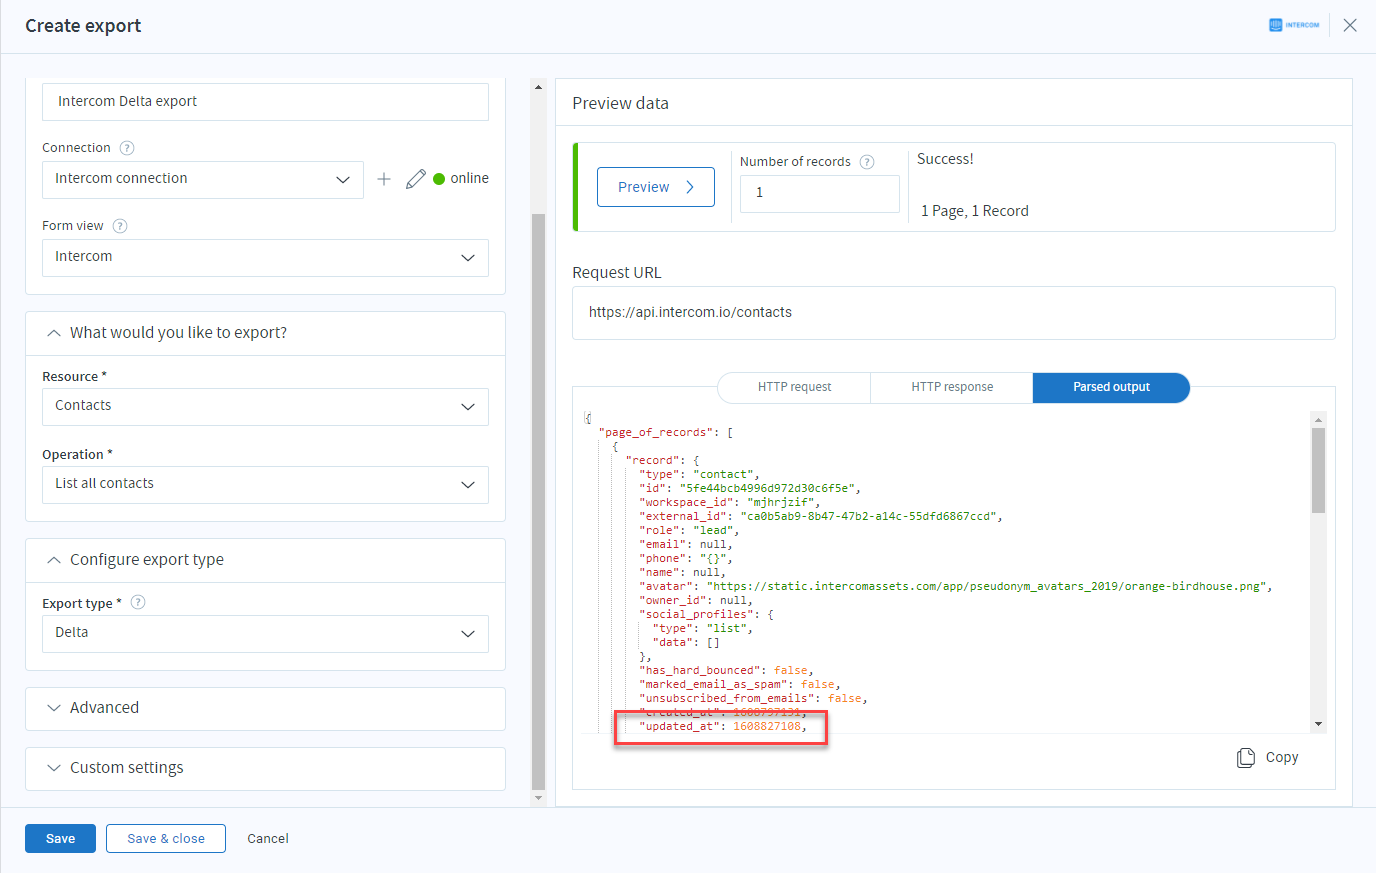1376x873 pixels.
Task: Switch to the HTTP response tab
Action: (x=952, y=387)
